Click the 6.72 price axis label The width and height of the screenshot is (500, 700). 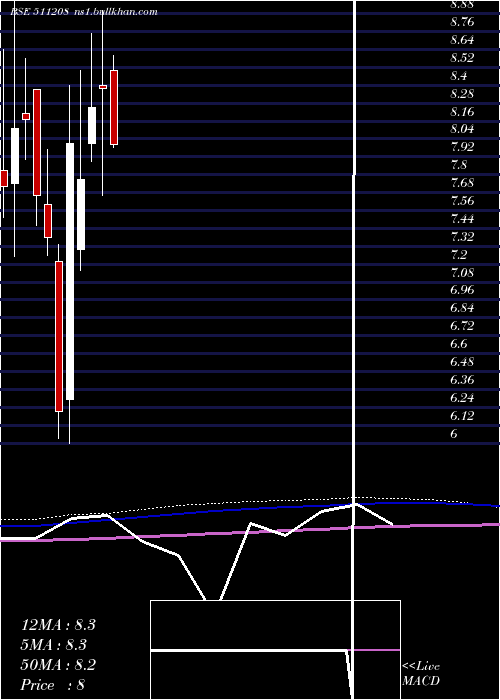(462, 326)
